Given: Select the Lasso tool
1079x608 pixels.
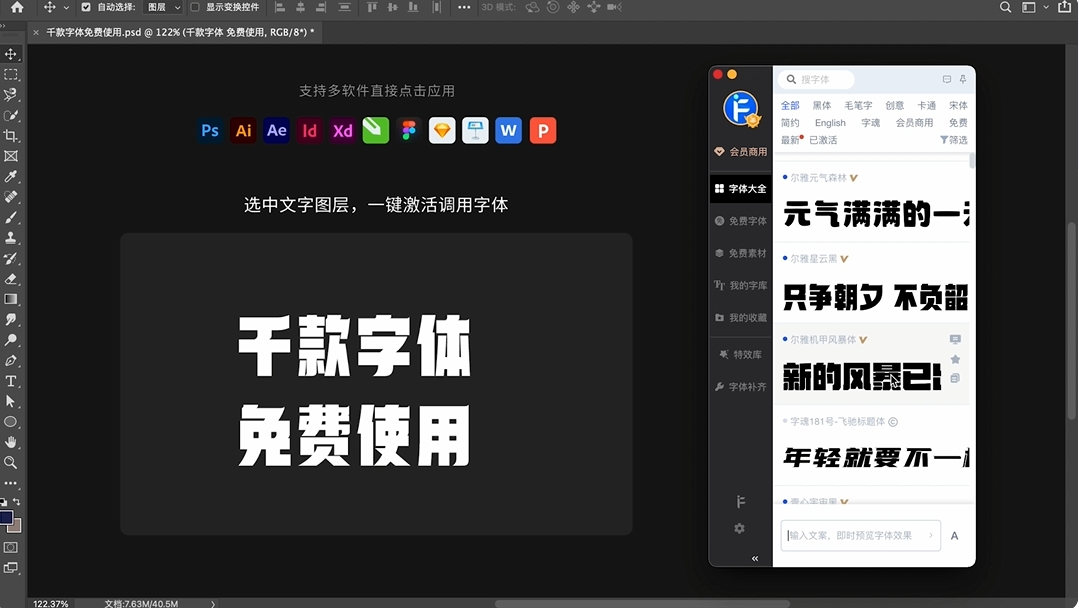Looking at the screenshot, I should 11,95.
